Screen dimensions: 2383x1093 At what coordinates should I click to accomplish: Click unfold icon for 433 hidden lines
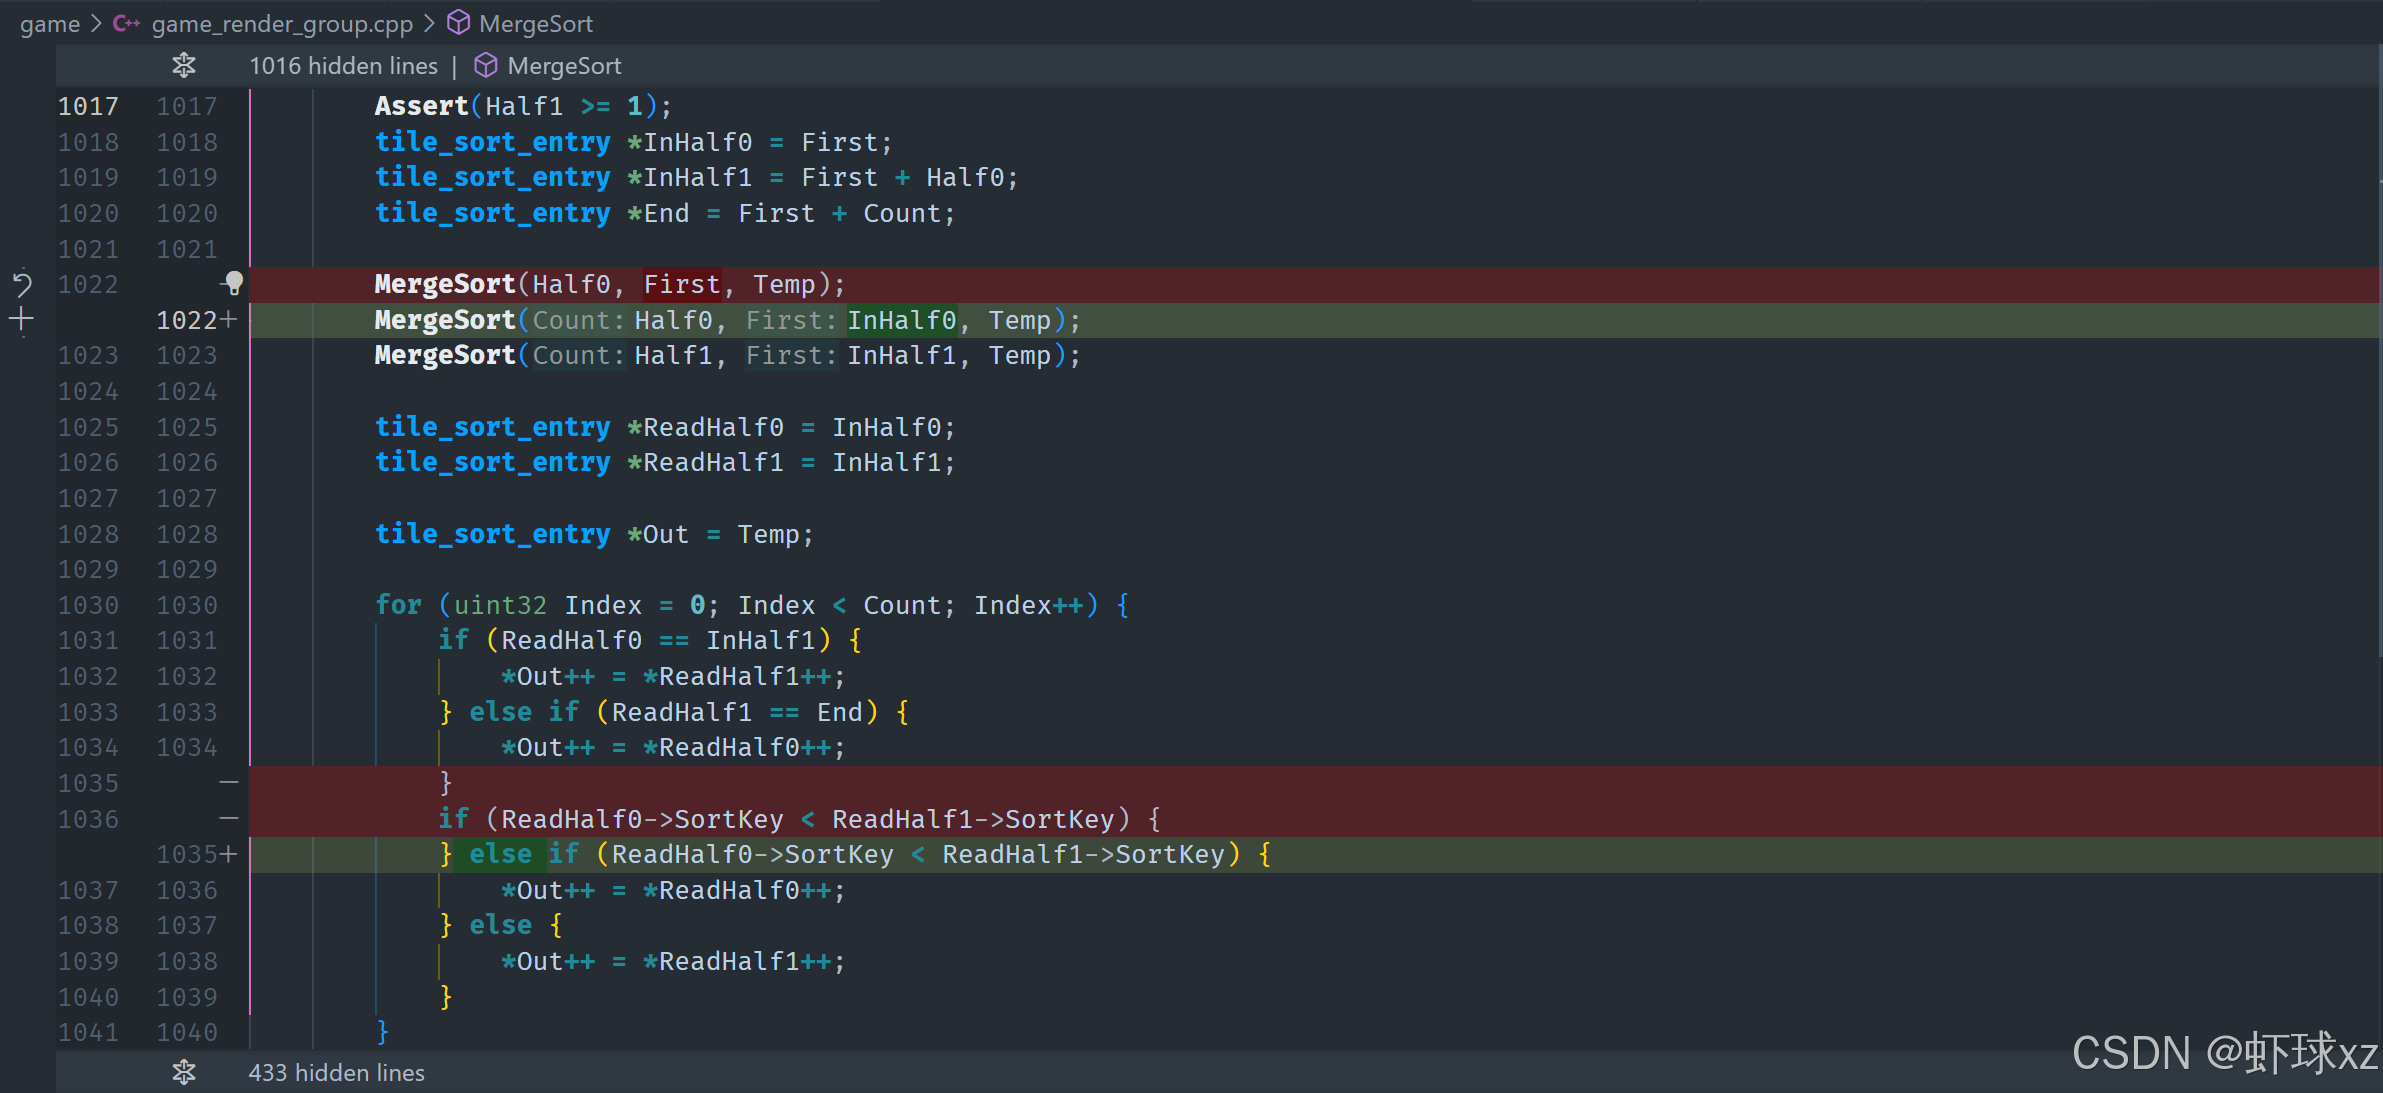tap(184, 1072)
